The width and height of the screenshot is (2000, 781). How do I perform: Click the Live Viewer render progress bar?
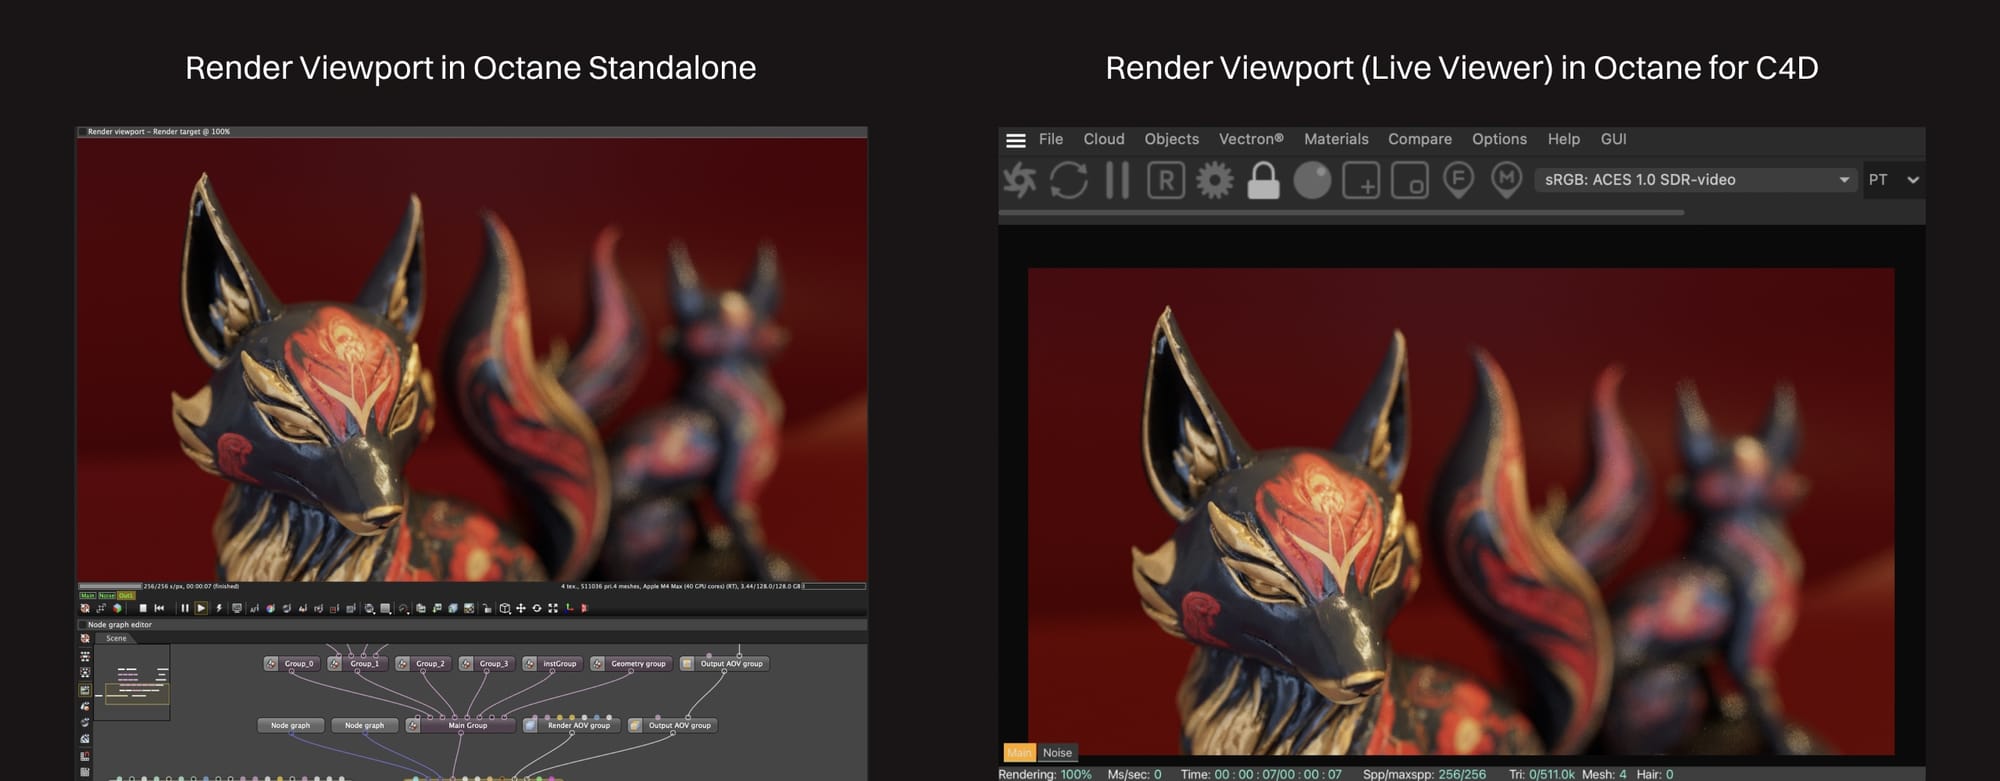click(1341, 212)
